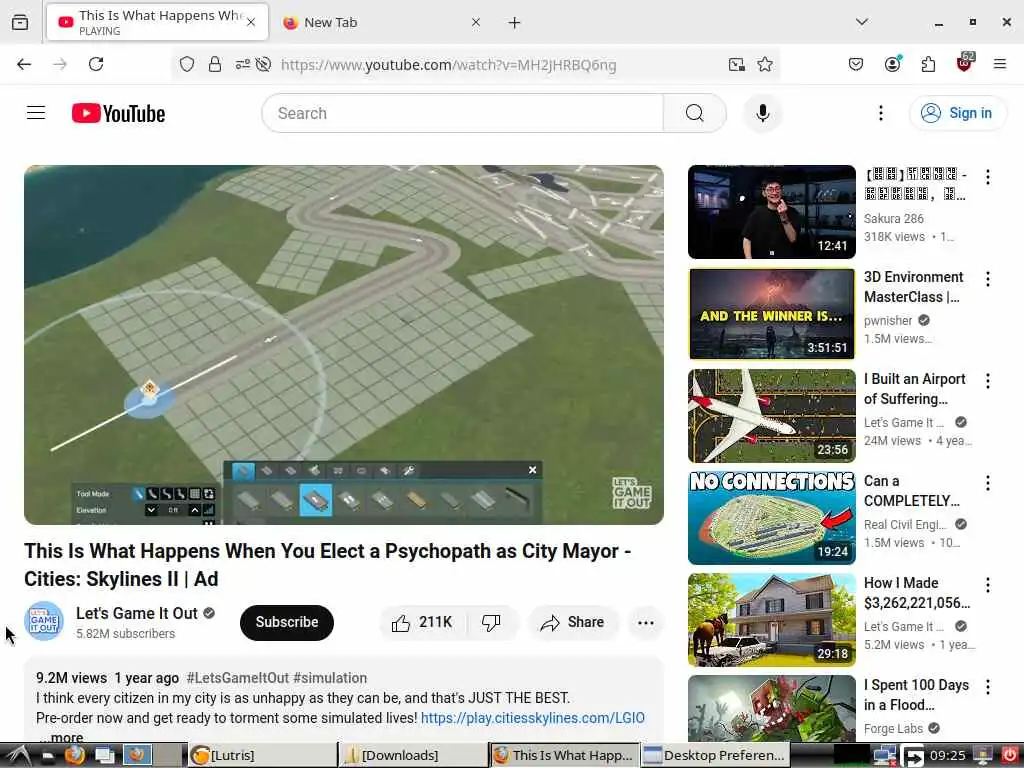The width and height of the screenshot is (1024, 768).
Task: Open I Built an Airport of Suffering thumbnail
Action: (x=771, y=415)
